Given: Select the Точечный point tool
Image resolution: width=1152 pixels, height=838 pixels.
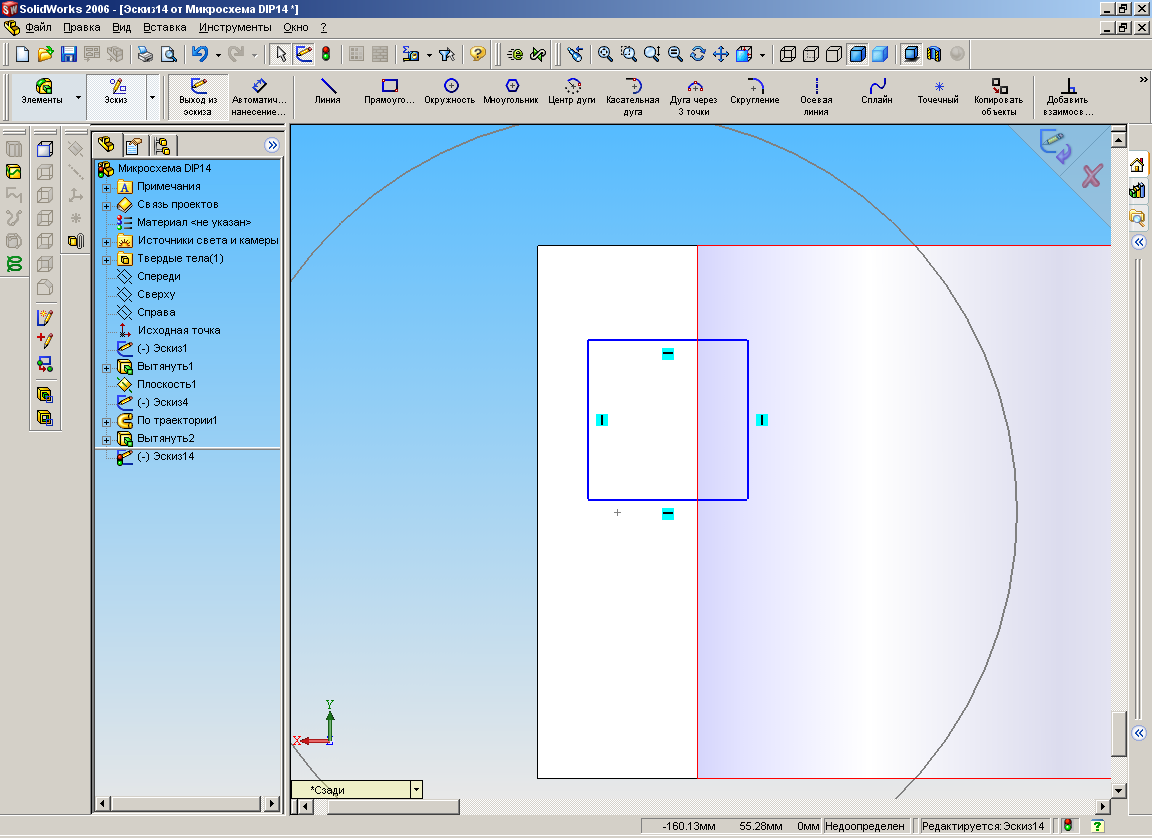Looking at the screenshot, I should (x=938, y=93).
